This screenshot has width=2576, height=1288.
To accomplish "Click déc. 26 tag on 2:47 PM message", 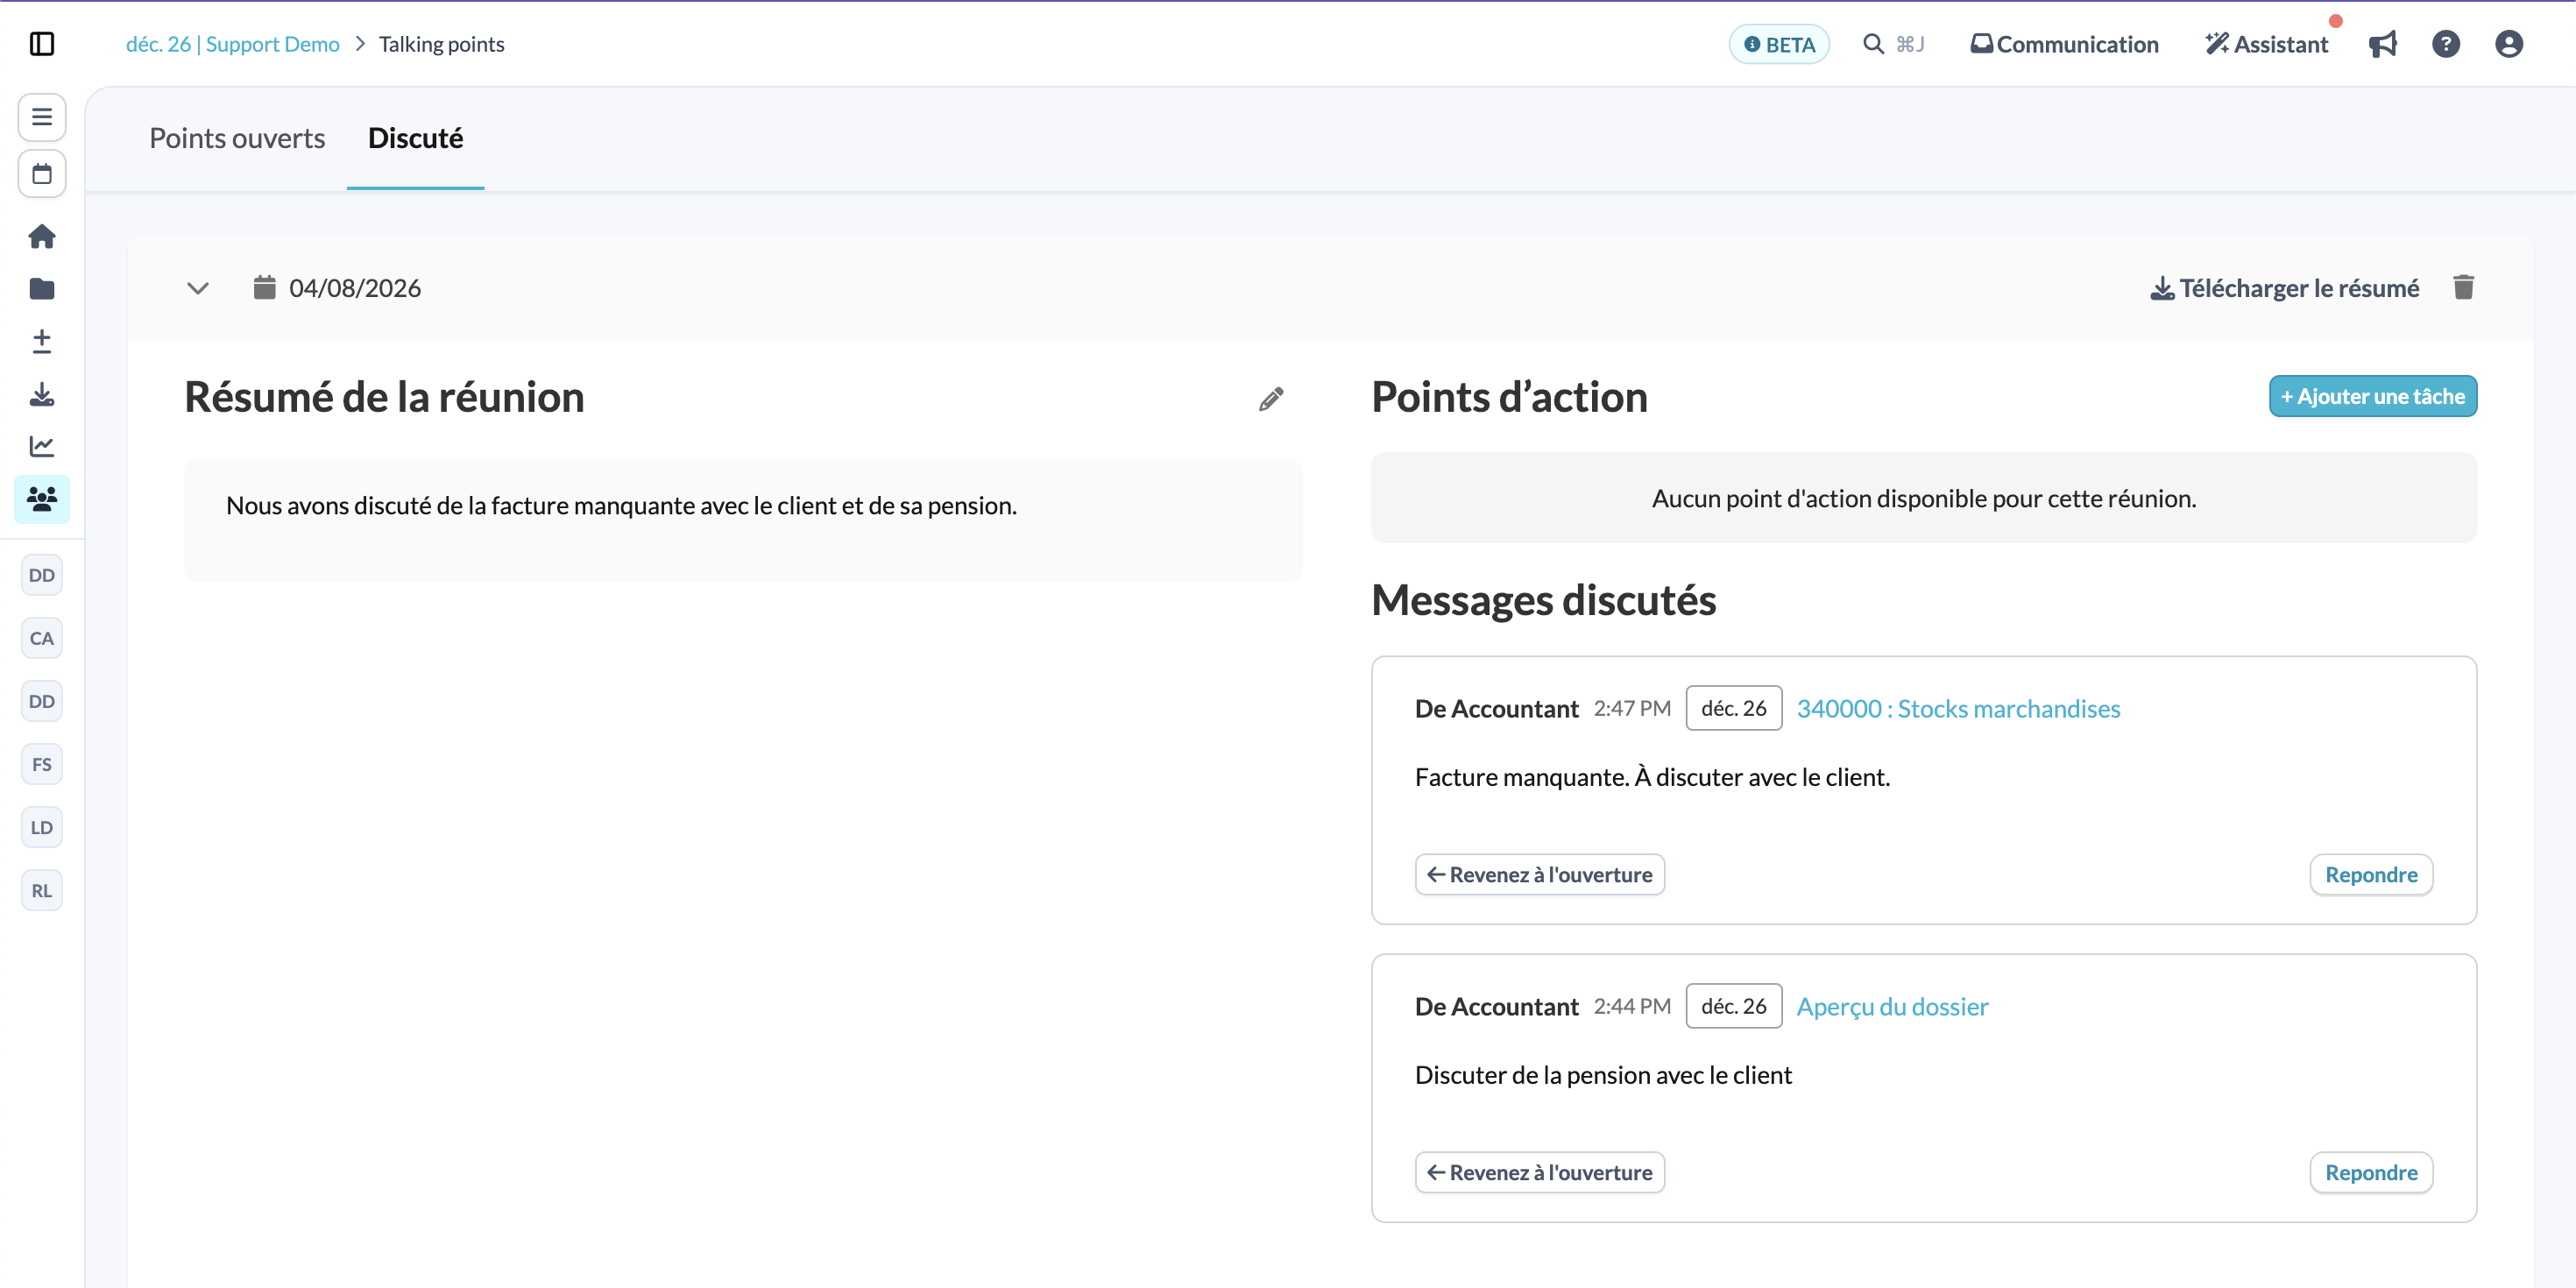I will click(x=1734, y=708).
